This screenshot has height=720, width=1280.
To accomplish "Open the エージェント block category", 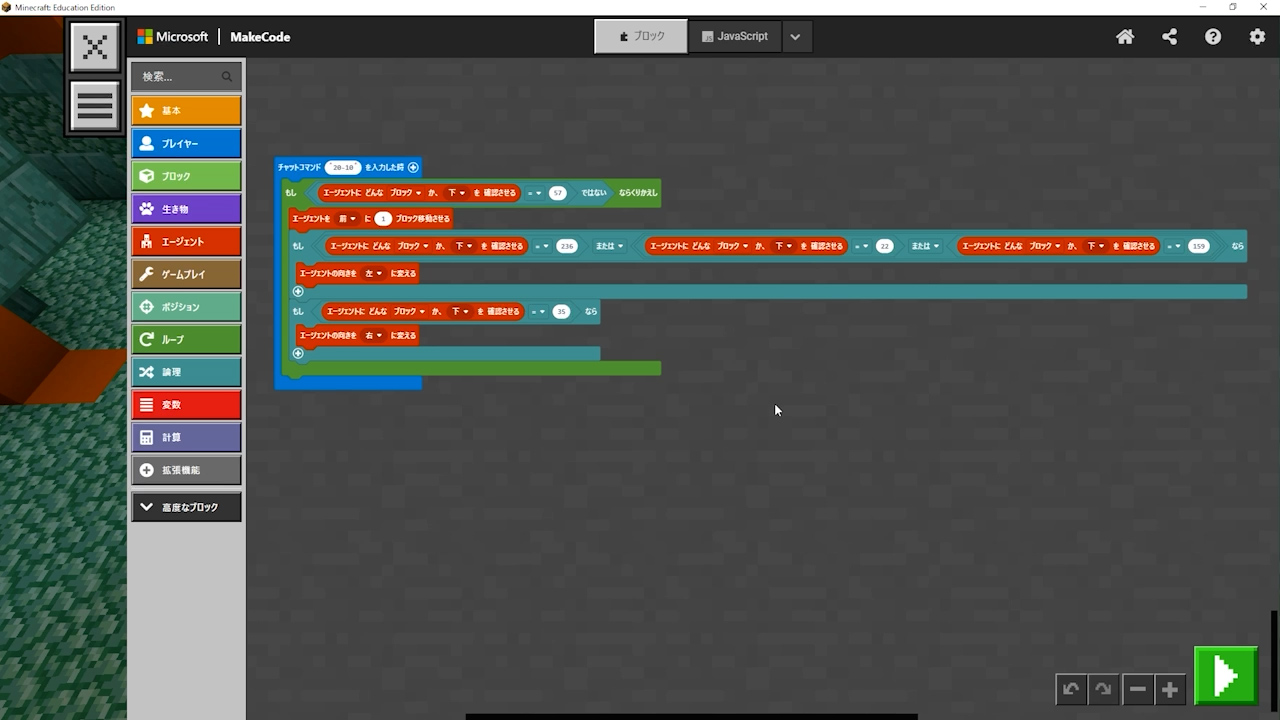I will click(186, 241).
